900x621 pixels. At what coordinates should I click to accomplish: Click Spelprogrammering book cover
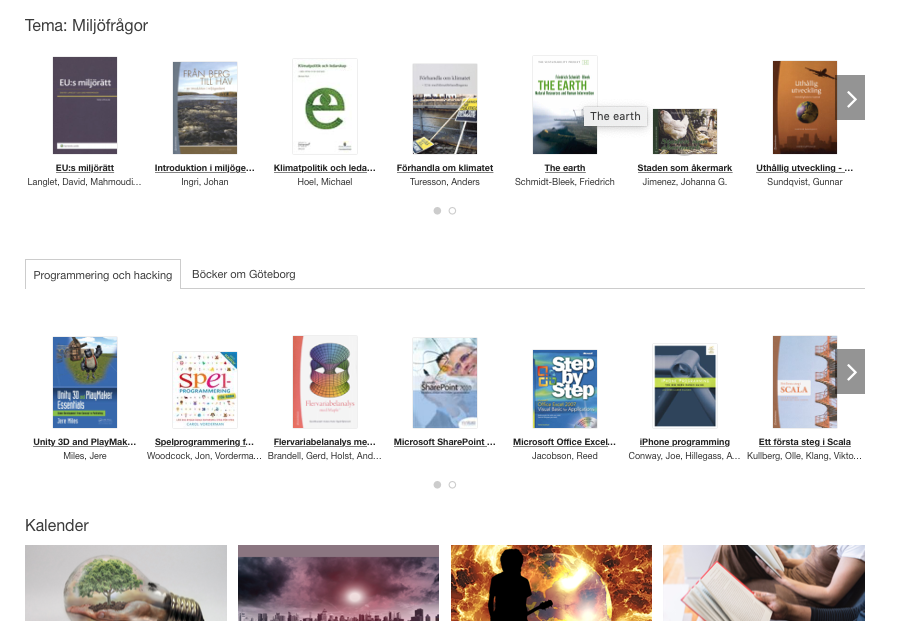(x=205, y=389)
